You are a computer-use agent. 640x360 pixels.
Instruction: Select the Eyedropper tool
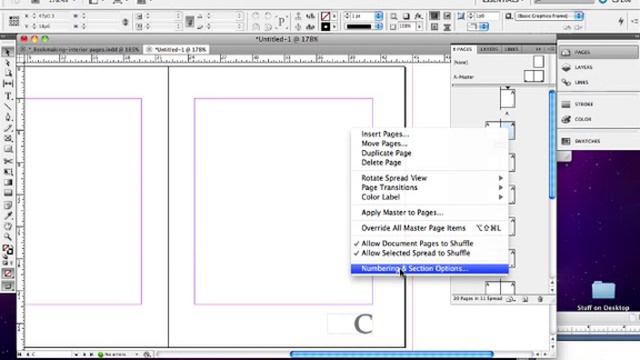pos(7,216)
